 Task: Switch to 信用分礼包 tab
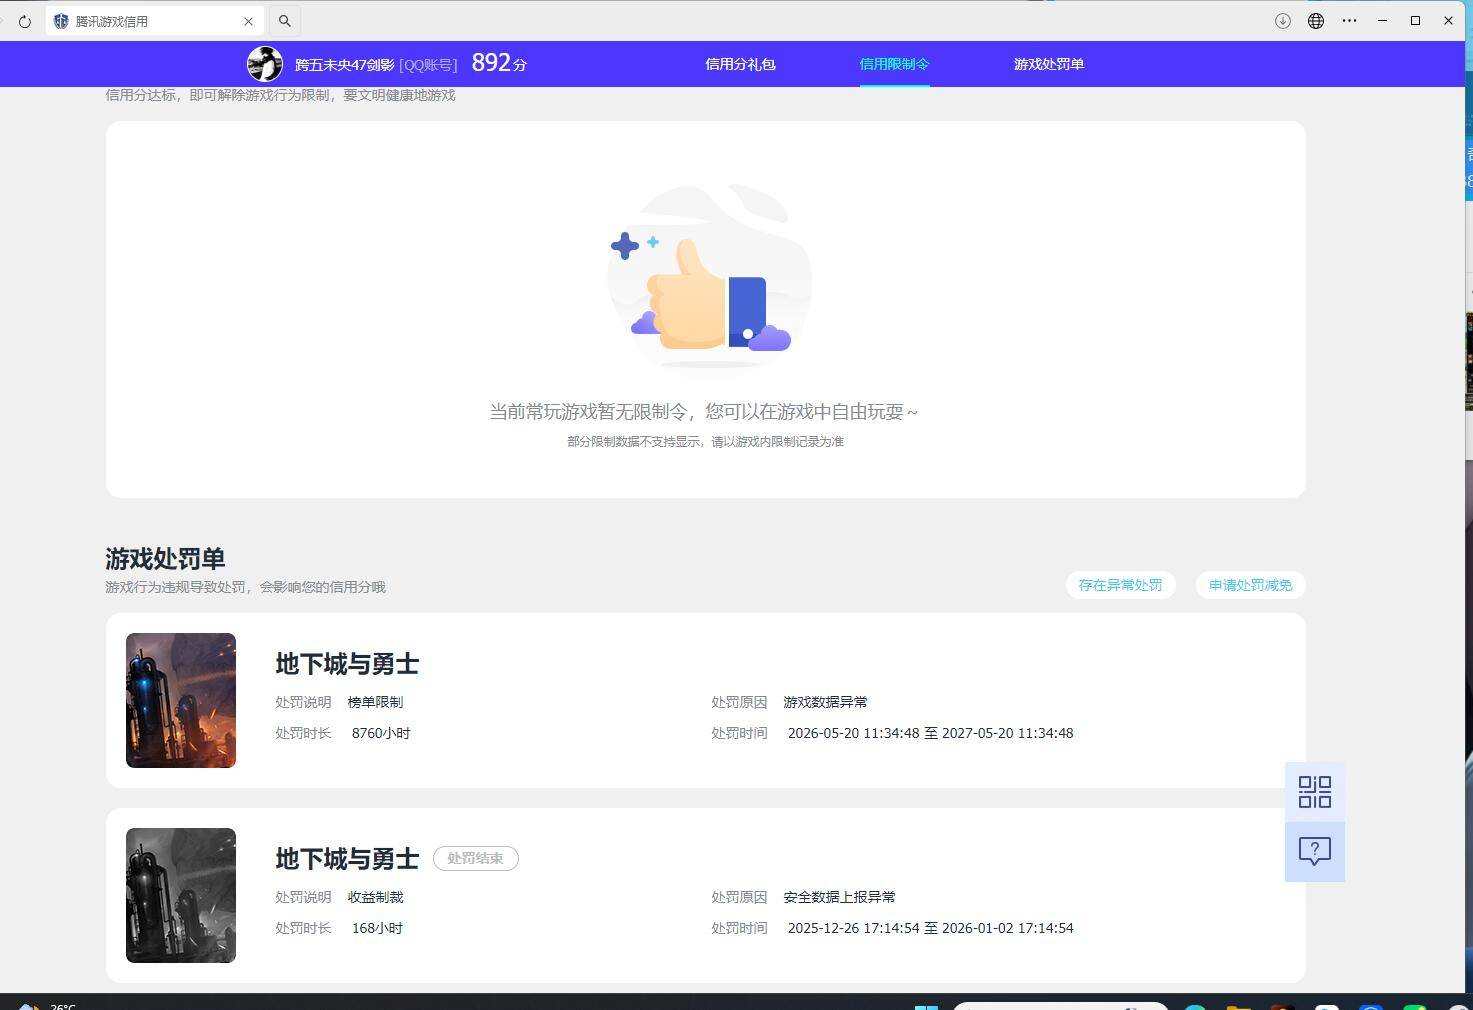click(740, 64)
